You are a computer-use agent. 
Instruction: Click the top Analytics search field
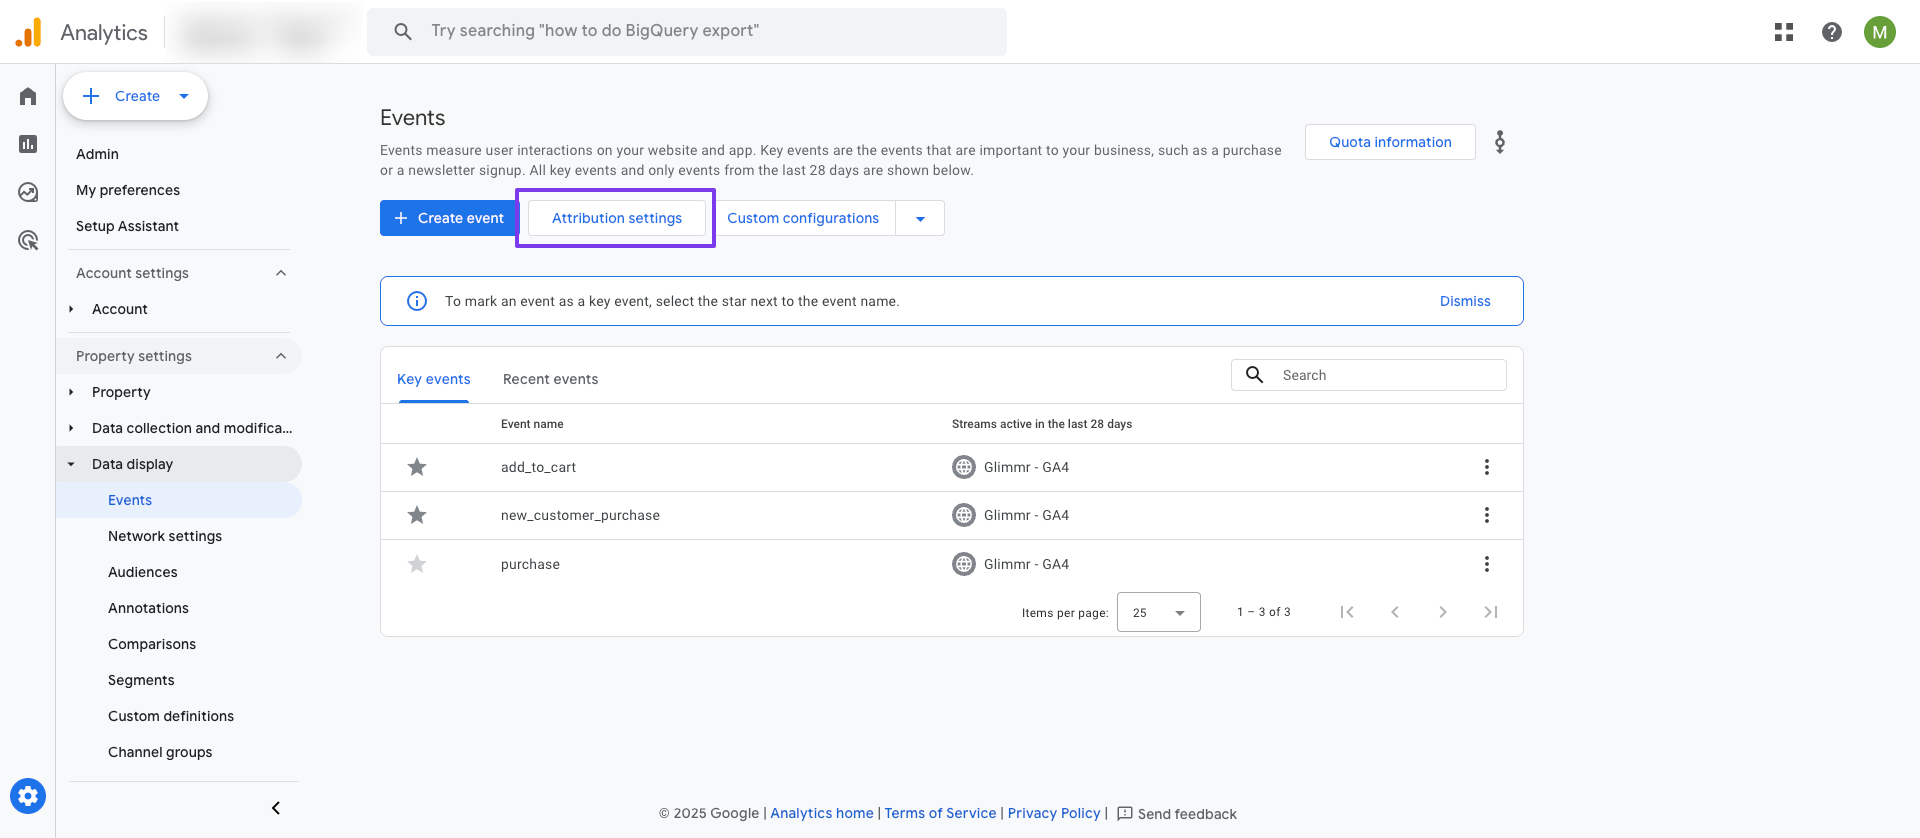[687, 31]
